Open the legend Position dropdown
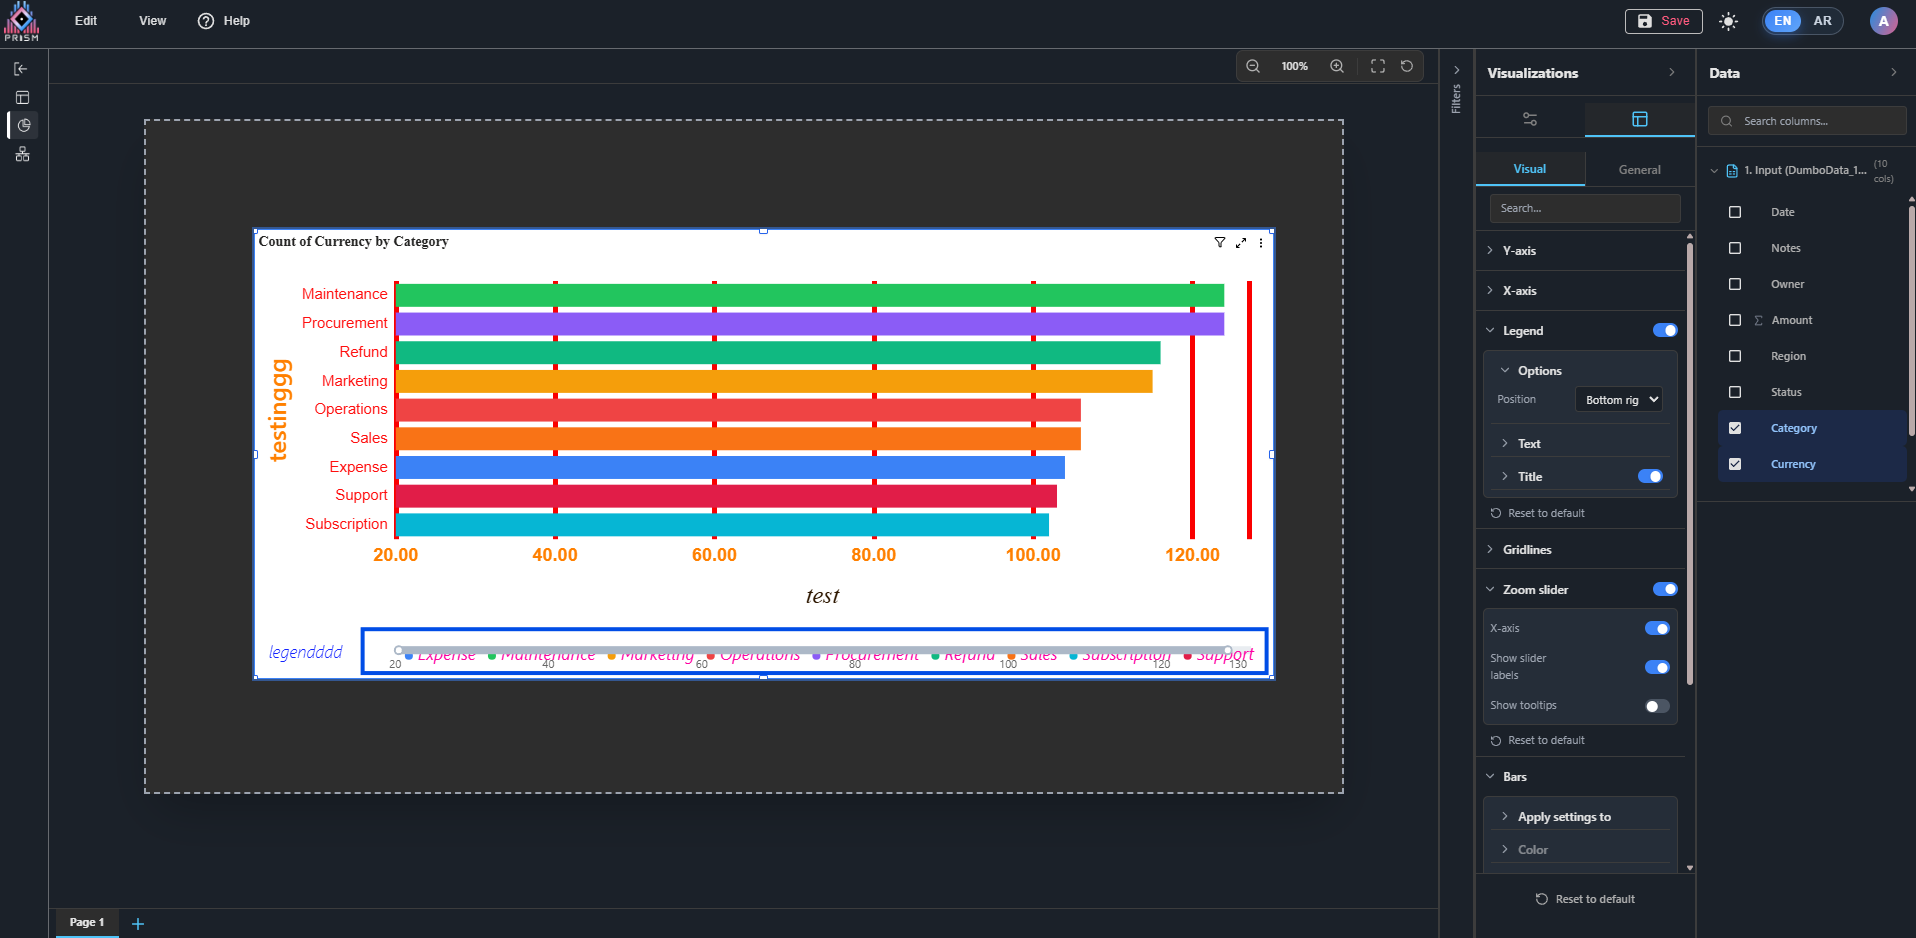 click(x=1618, y=400)
